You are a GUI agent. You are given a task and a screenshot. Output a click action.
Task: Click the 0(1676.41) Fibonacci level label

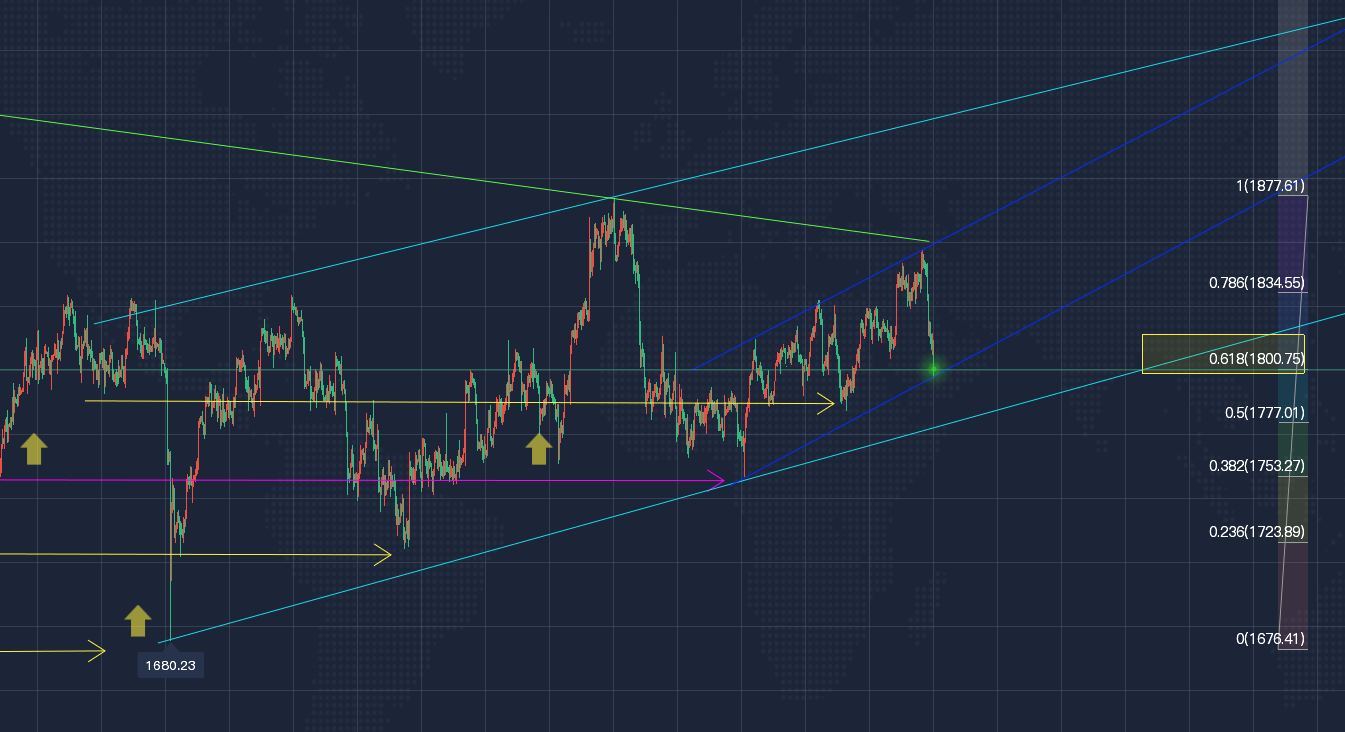[x=1270, y=638]
